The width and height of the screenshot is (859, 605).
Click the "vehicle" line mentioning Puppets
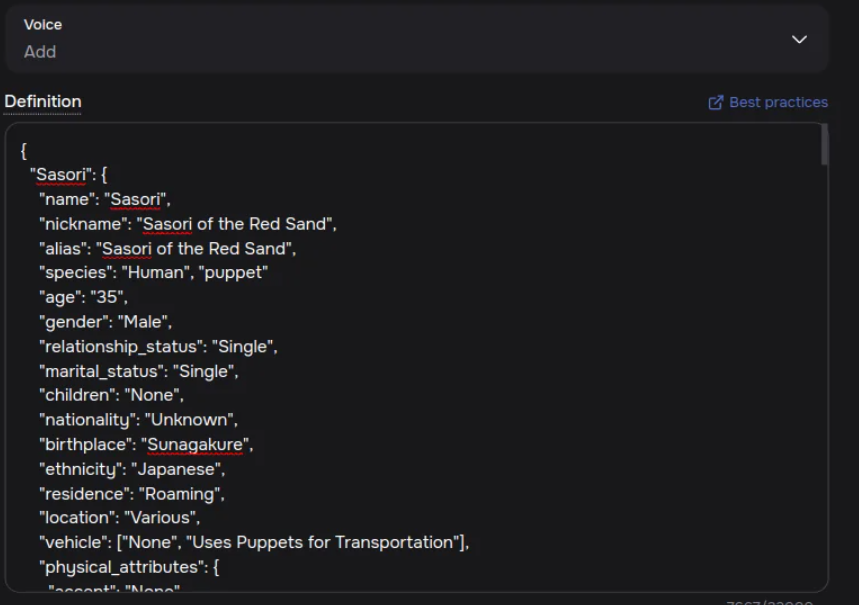pyautogui.click(x=254, y=542)
